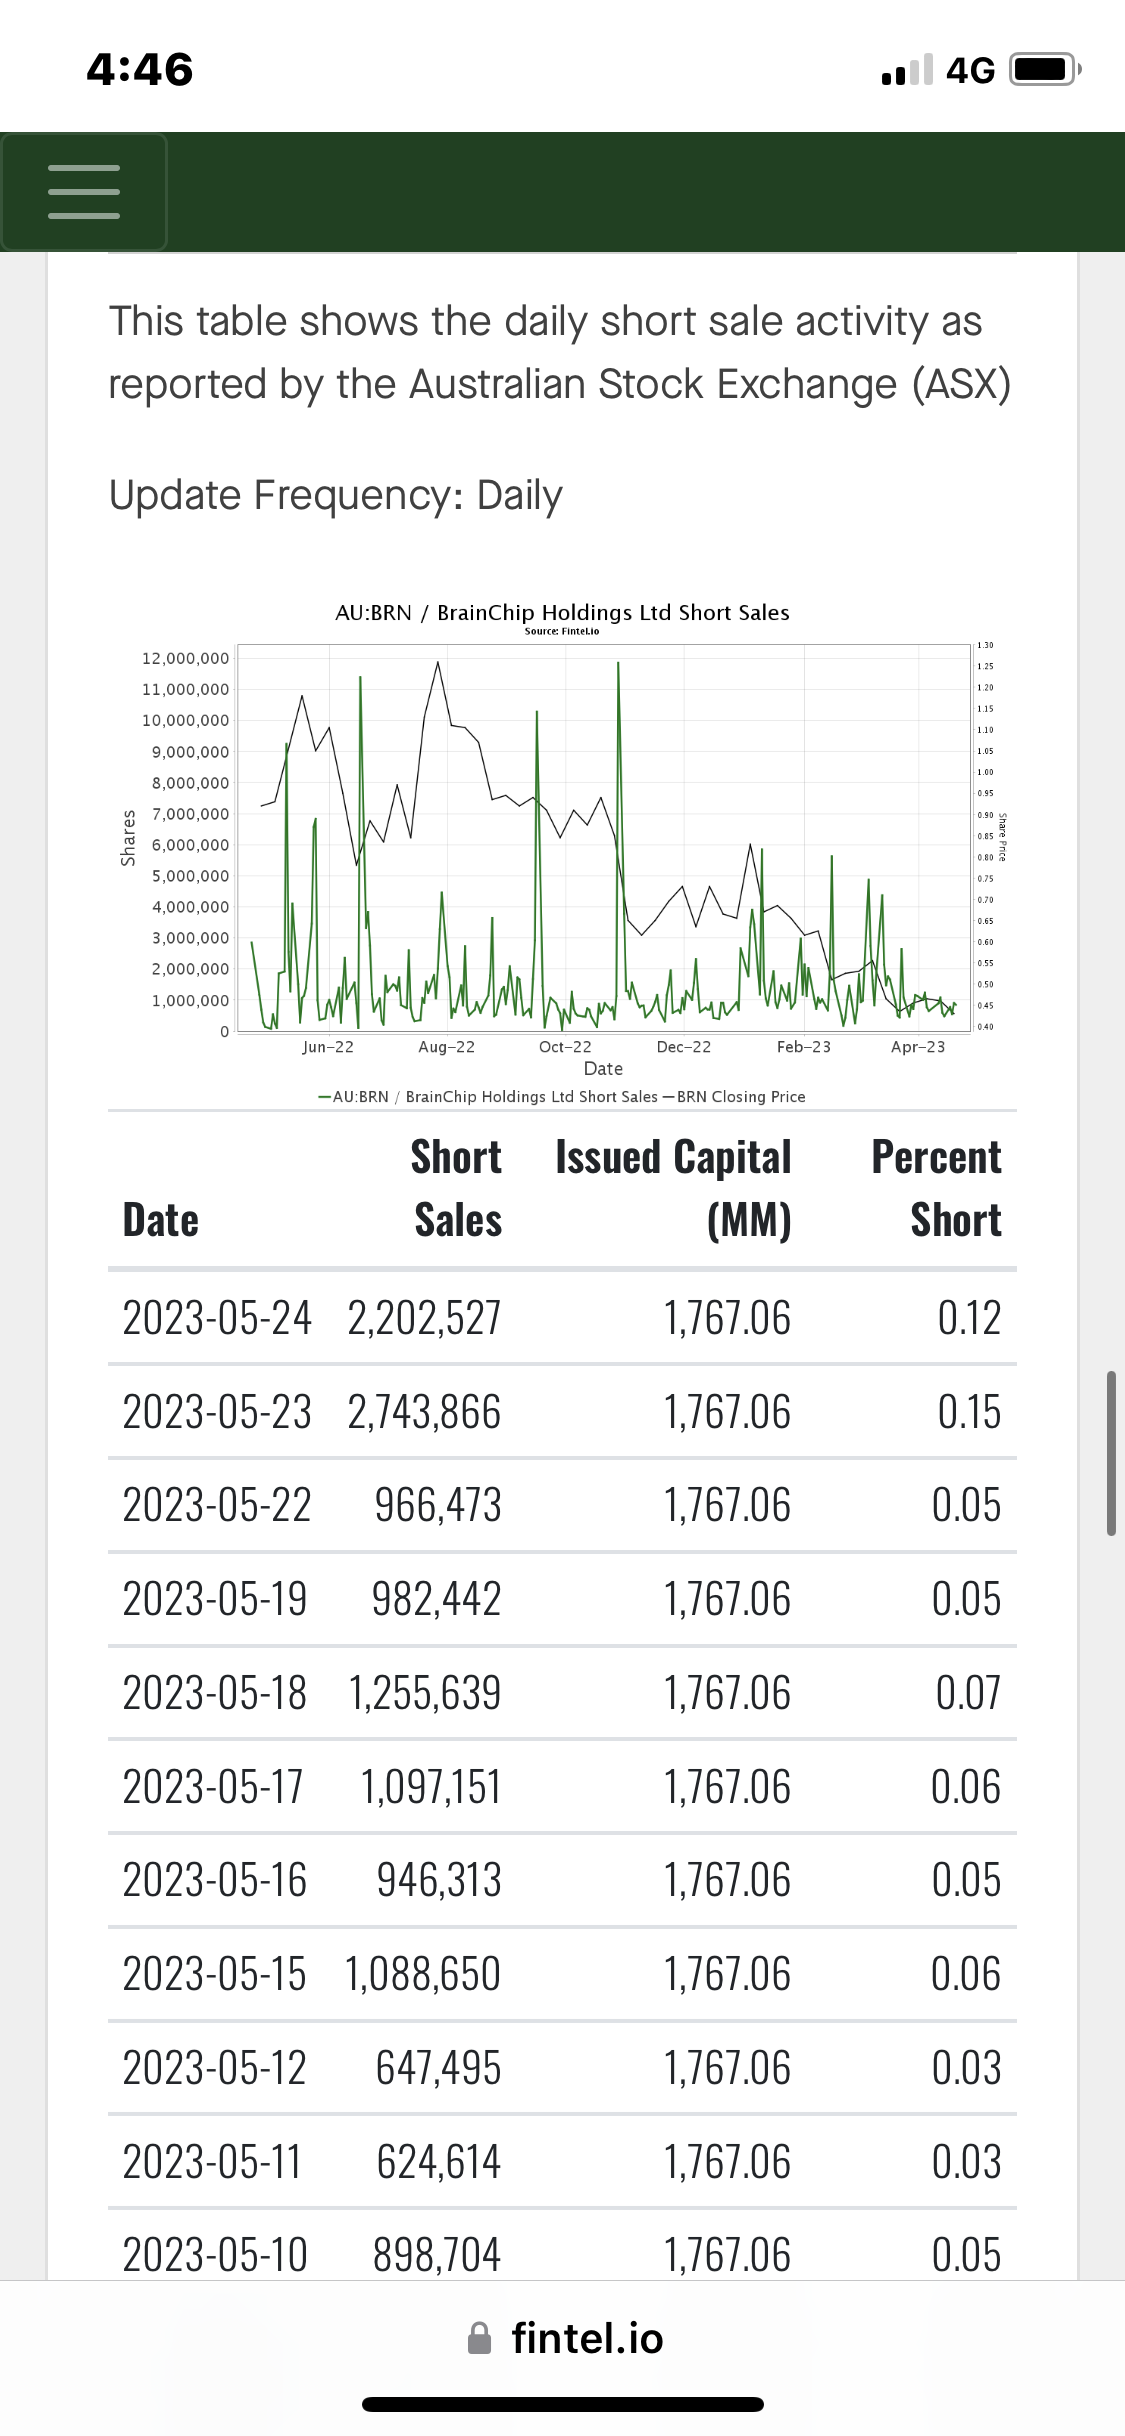The image size is (1125, 2436).
Task: Click the page scrollbar thumb
Action: point(1111,1453)
